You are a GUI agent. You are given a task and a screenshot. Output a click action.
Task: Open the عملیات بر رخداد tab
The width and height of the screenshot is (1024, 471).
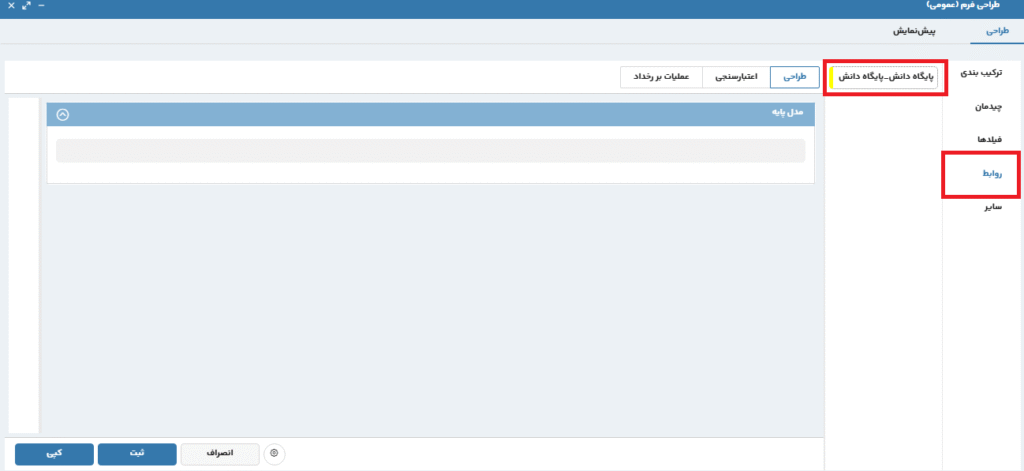point(661,77)
